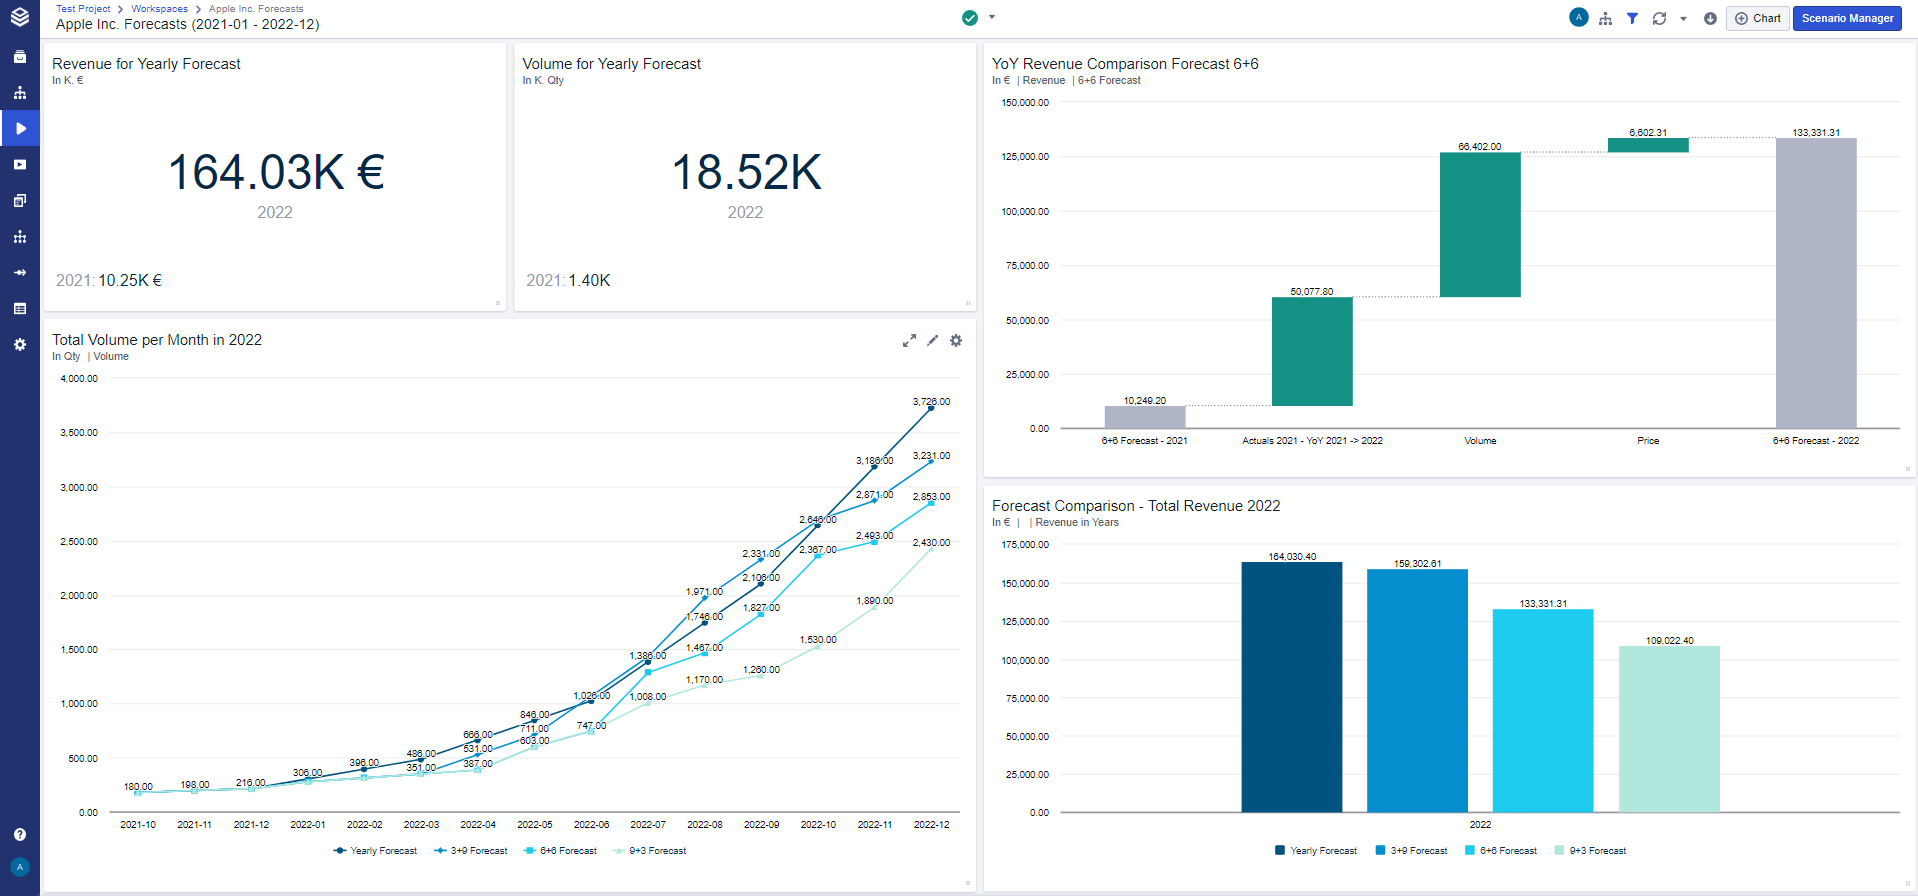
Task: Click the refresh icon in top toolbar
Action: (x=1659, y=18)
